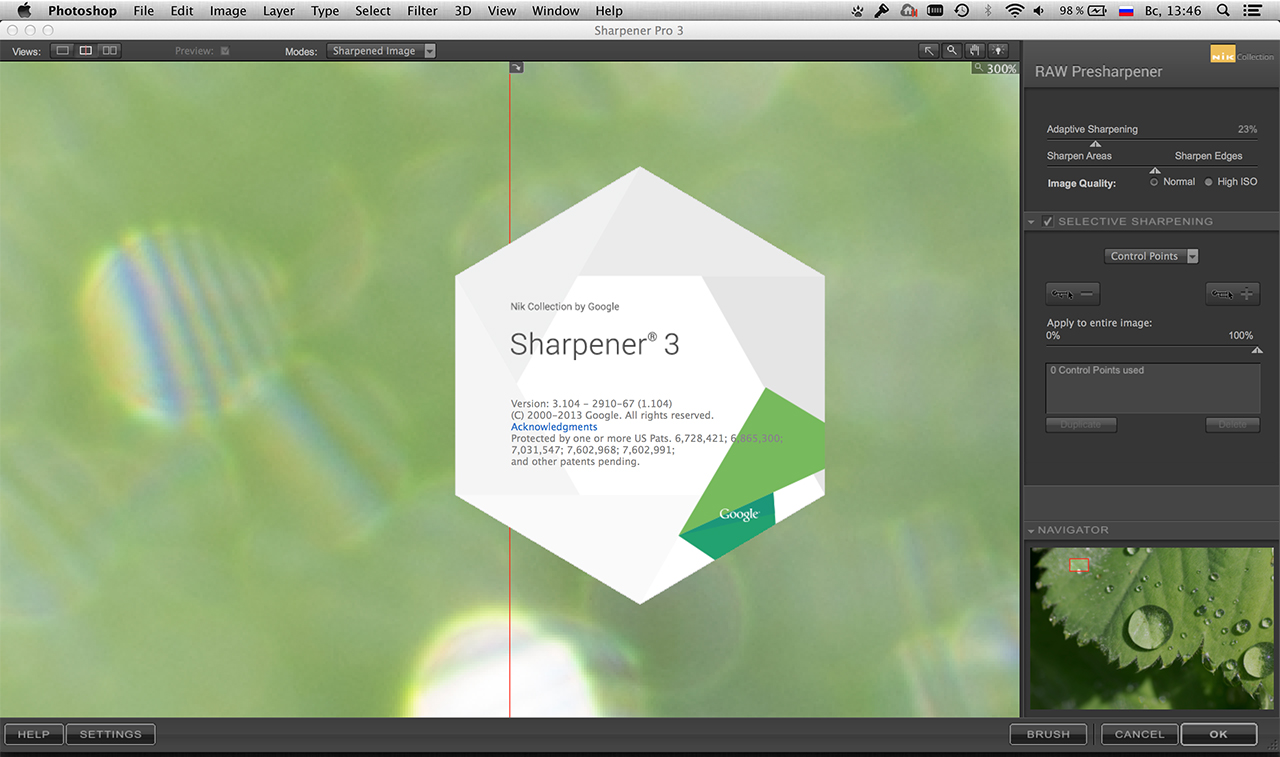
Task: Click the OK button
Action: 1218,734
